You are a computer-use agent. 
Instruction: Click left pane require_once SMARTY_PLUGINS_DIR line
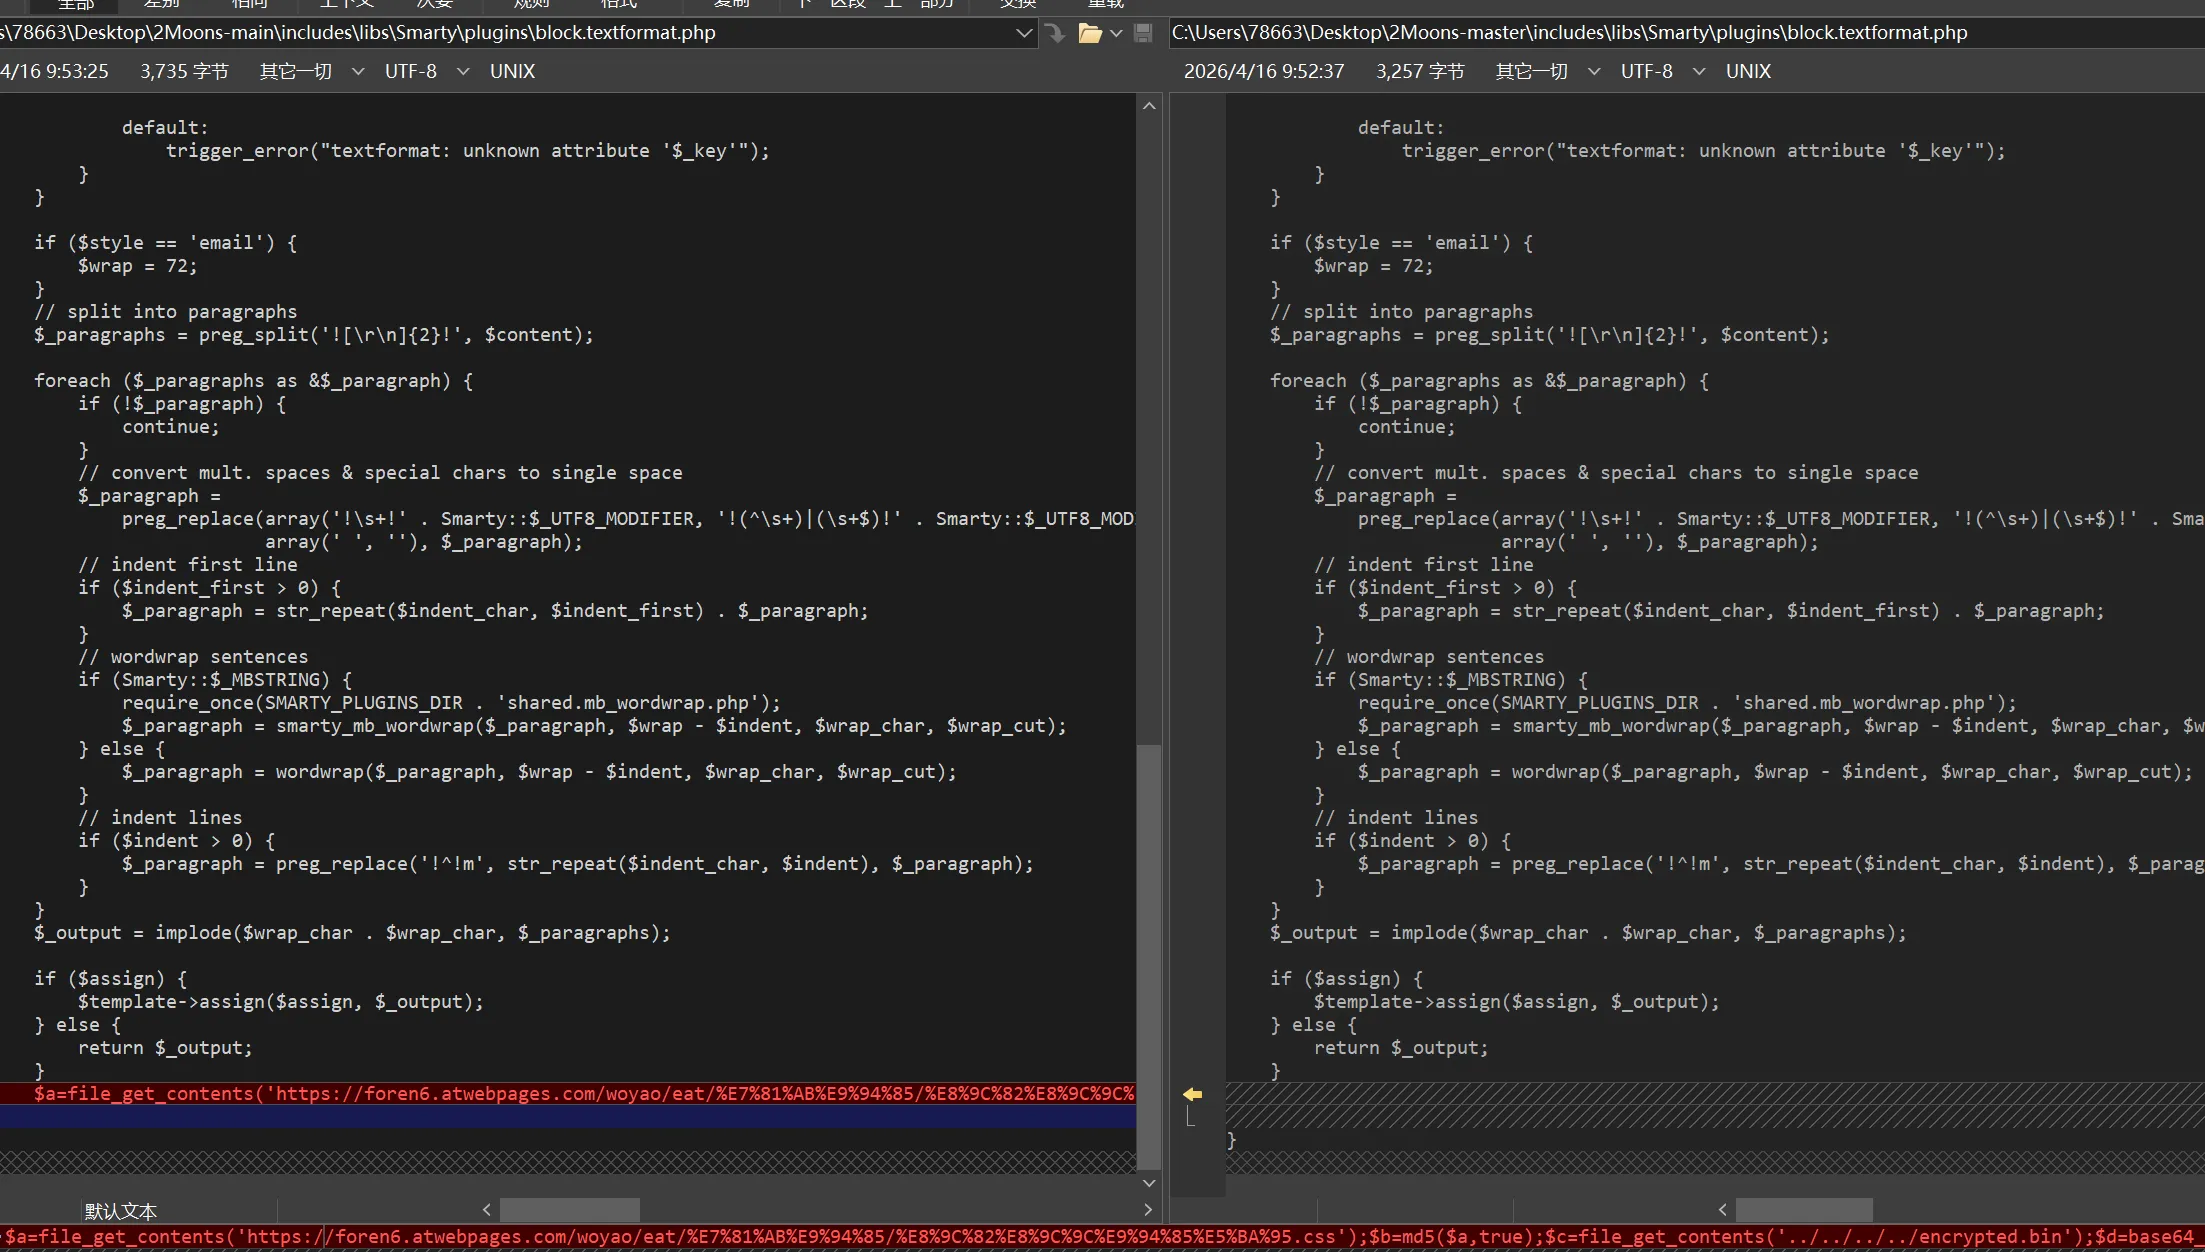[x=451, y=703]
